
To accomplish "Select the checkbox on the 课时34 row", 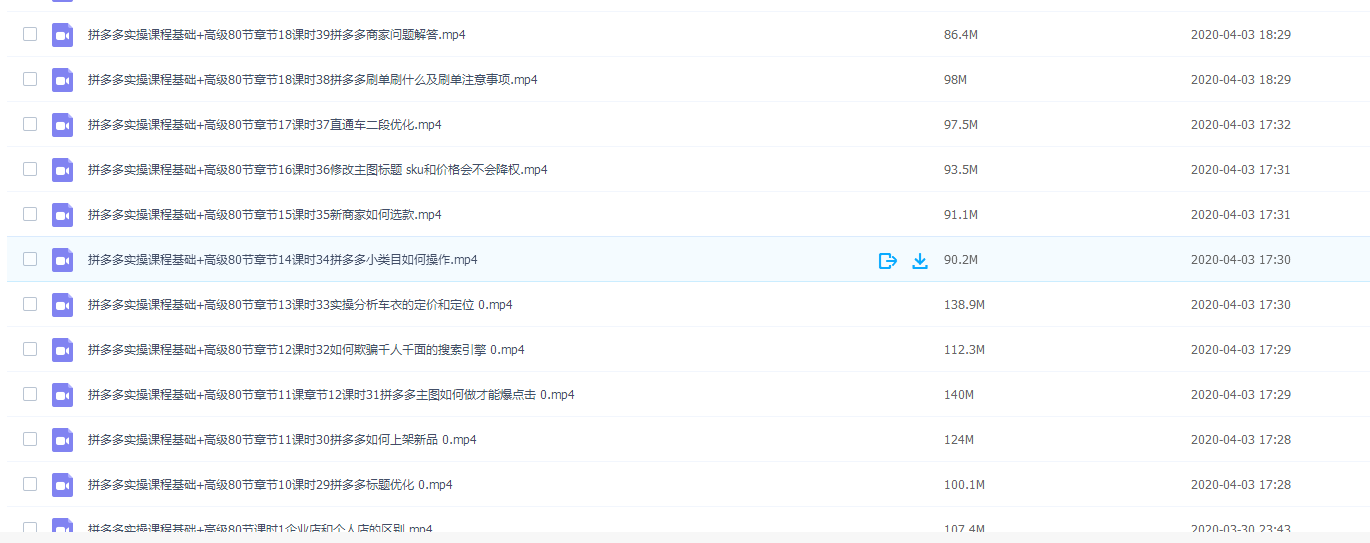I will 30,259.
